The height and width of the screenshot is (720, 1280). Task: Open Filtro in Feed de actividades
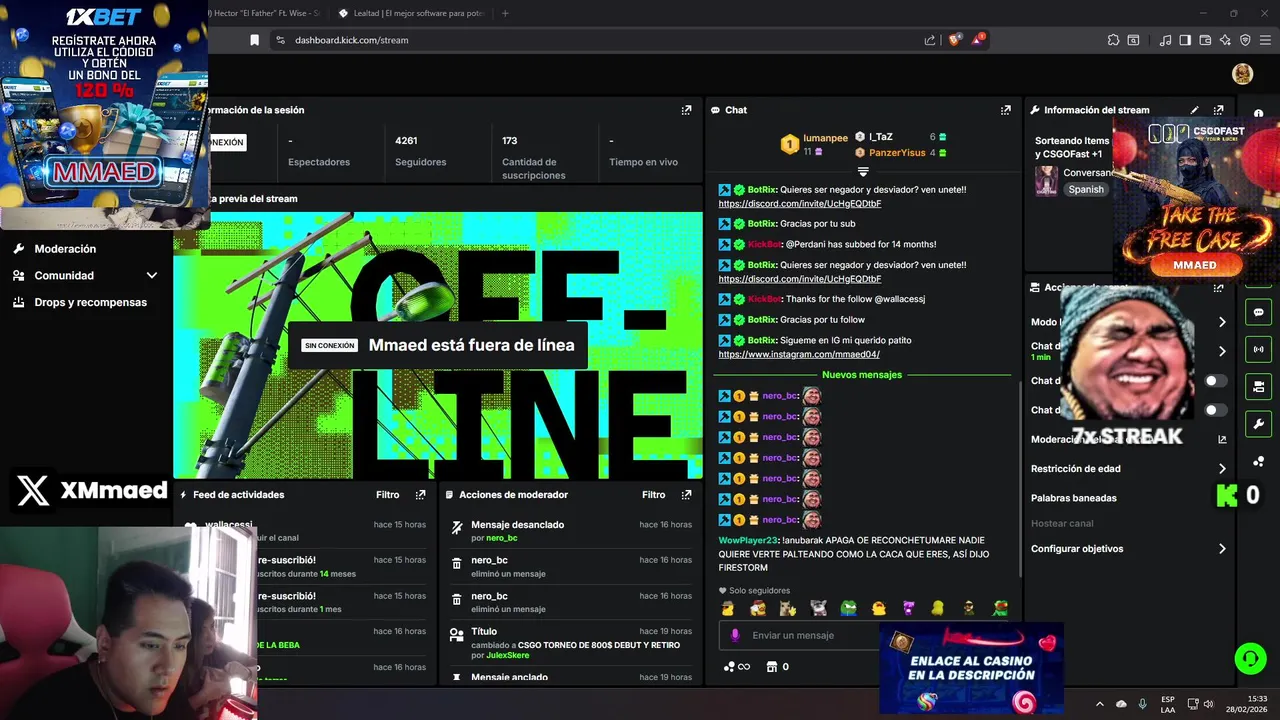click(x=387, y=495)
